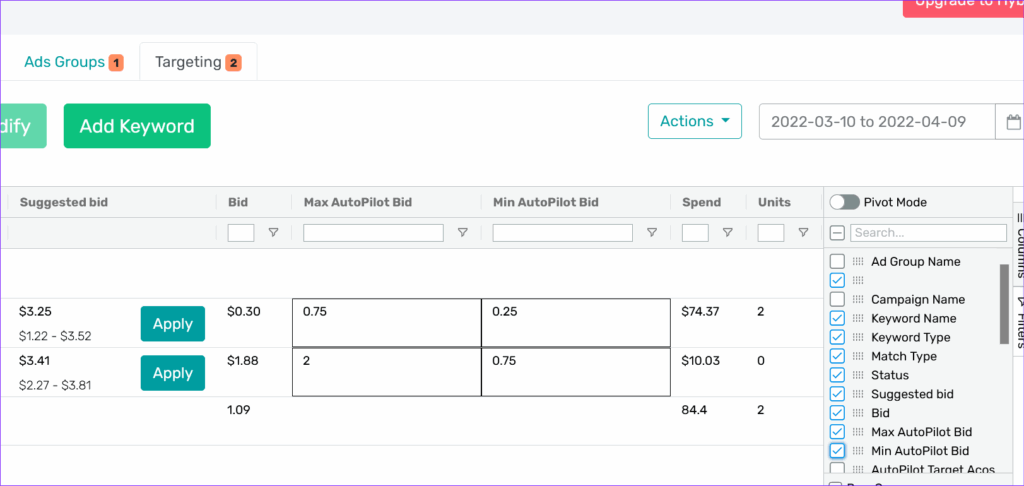Image resolution: width=1024 pixels, height=486 pixels.
Task: Grab drag handle beside Ad Group Name
Action: (857, 261)
